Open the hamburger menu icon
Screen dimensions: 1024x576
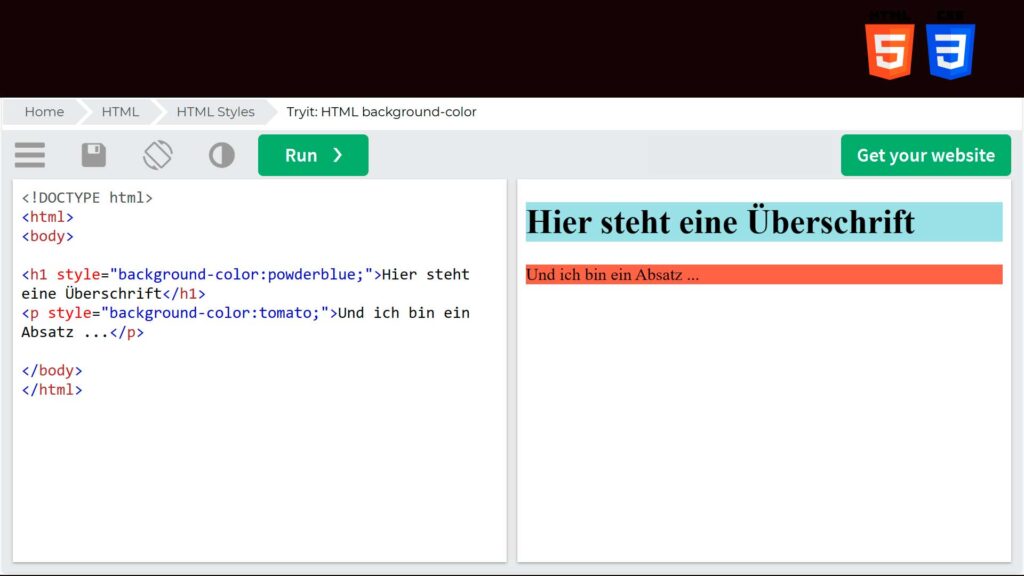point(30,155)
